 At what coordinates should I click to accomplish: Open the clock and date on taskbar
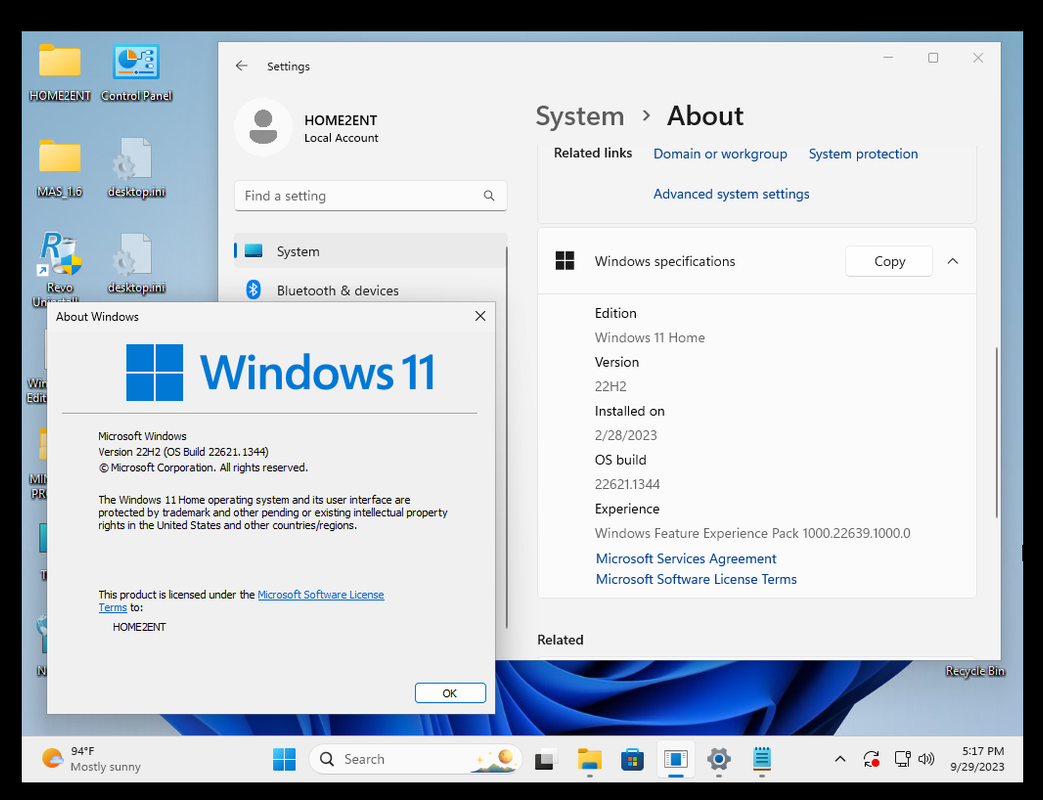point(976,759)
